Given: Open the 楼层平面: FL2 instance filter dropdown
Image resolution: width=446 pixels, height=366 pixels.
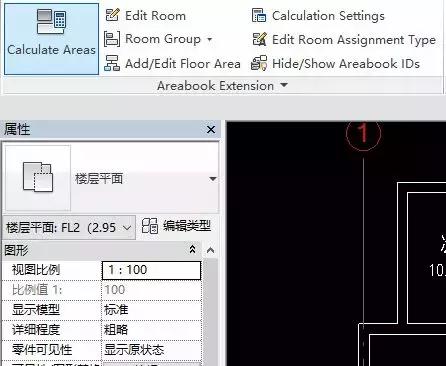Looking at the screenshot, I should tap(69, 228).
